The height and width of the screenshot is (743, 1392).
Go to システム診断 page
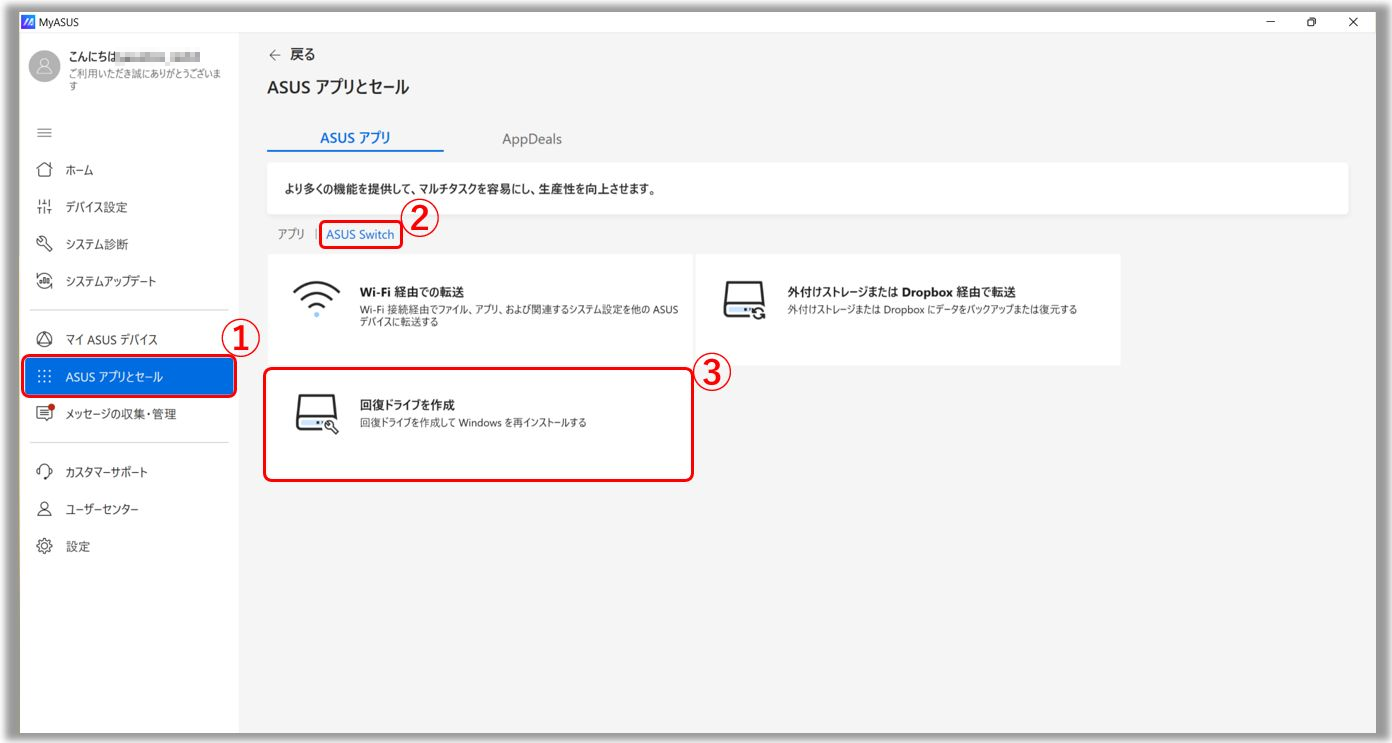pos(128,244)
